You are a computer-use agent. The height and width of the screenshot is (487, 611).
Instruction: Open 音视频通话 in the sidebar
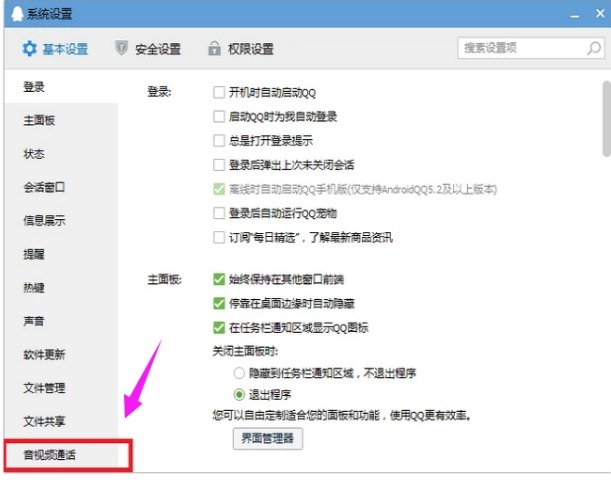61,455
